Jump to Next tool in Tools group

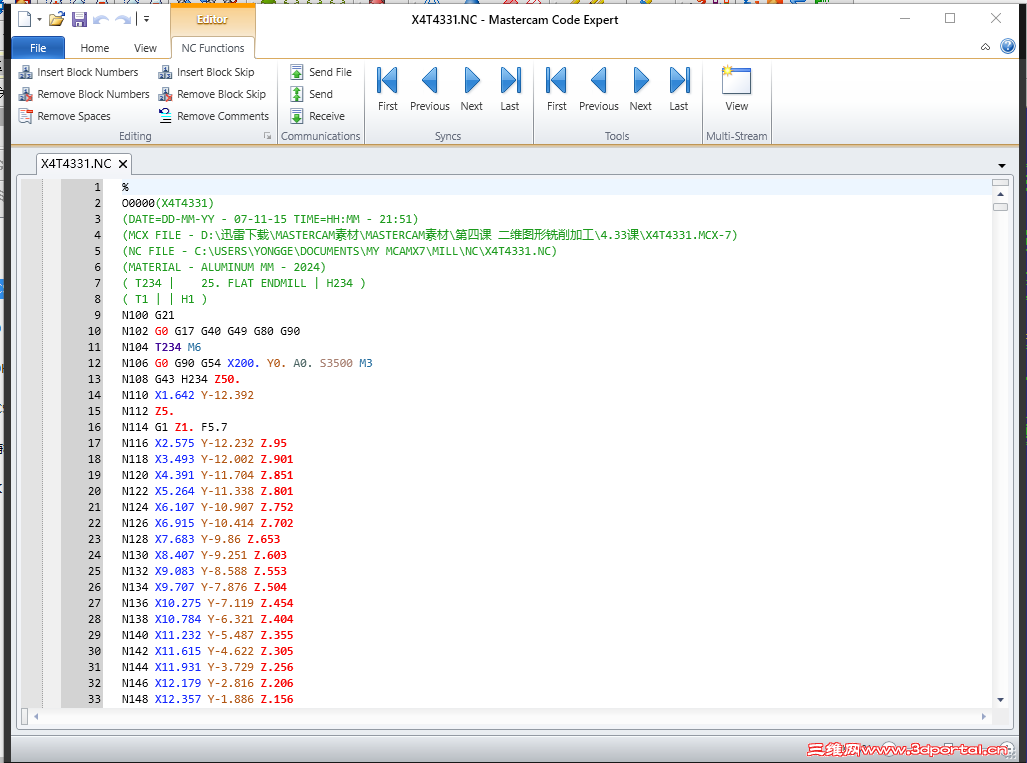(x=641, y=89)
